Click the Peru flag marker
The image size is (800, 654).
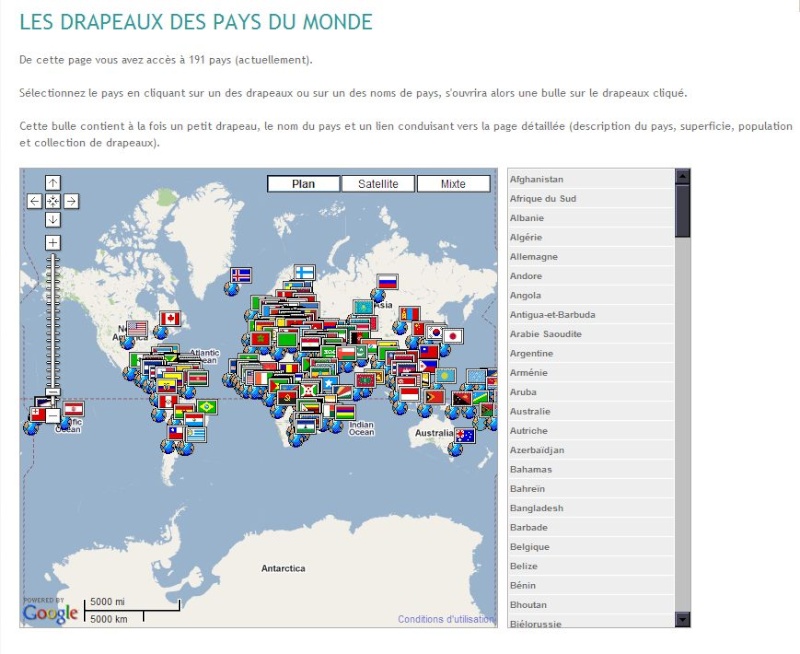168,401
